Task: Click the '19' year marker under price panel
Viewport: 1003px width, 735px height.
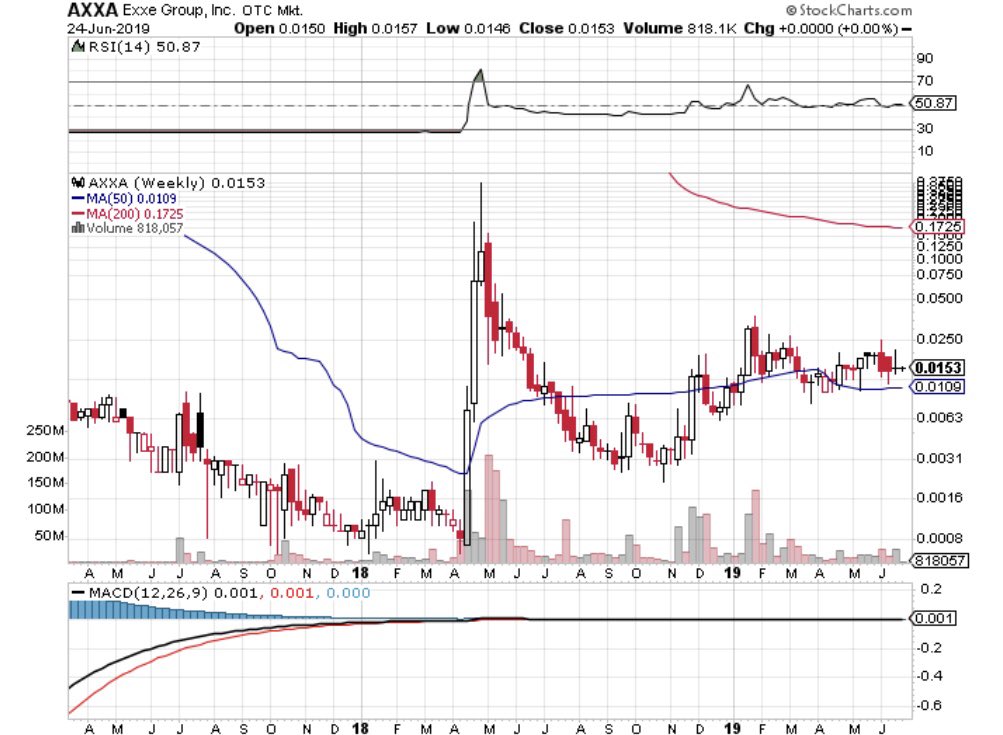Action: pyautogui.click(x=732, y=573)
